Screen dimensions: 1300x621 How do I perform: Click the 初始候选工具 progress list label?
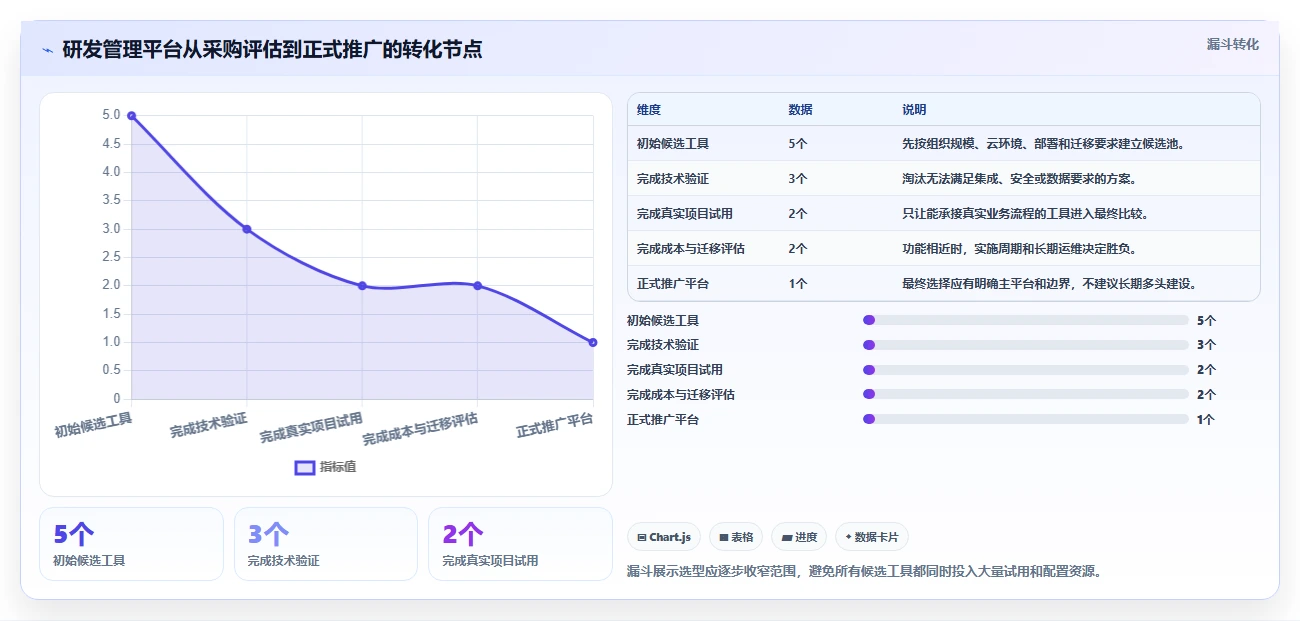coord(663,321)
